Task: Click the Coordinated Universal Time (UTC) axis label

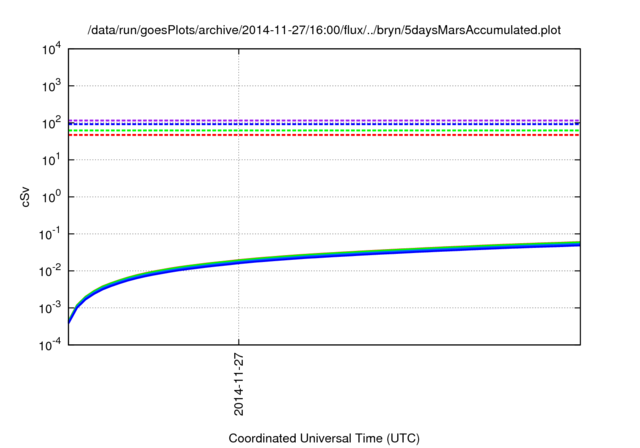Action: [324, 438]
